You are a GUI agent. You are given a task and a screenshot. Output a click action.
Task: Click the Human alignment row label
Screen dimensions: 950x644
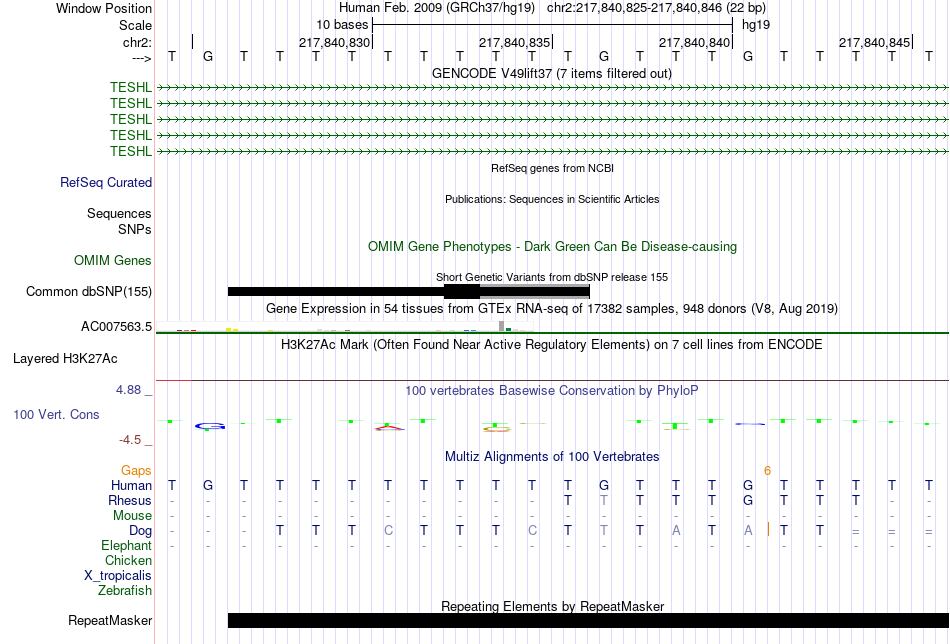click(x=131, y=485)
